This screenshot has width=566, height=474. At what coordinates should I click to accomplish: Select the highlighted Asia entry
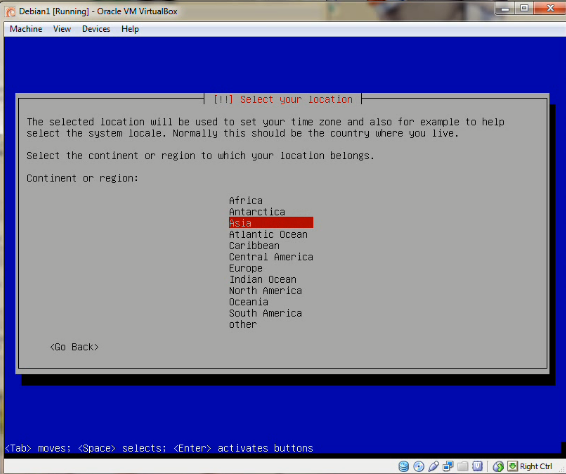coord(271,223)
